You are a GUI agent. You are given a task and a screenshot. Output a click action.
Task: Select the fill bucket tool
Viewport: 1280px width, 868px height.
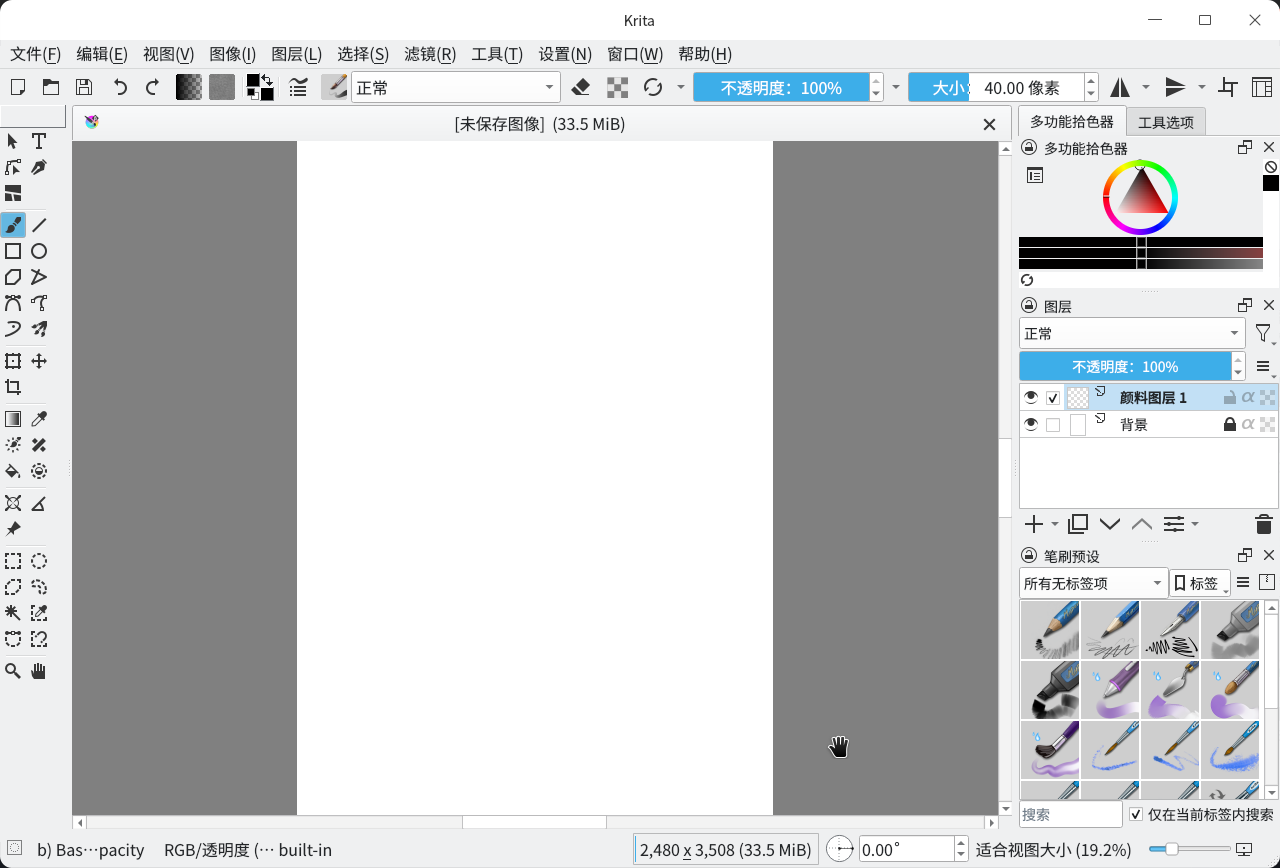[x=13, y=471]
